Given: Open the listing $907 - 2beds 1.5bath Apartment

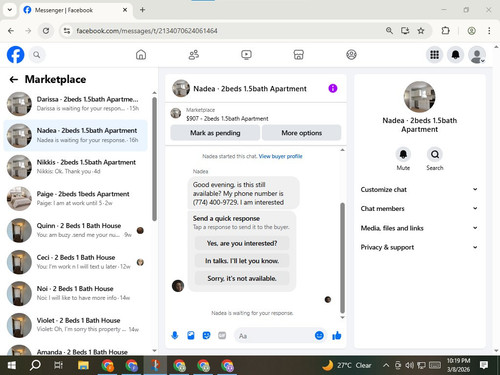Looking at the screenshot, I should pyautogui.click(x=227, y=118).
